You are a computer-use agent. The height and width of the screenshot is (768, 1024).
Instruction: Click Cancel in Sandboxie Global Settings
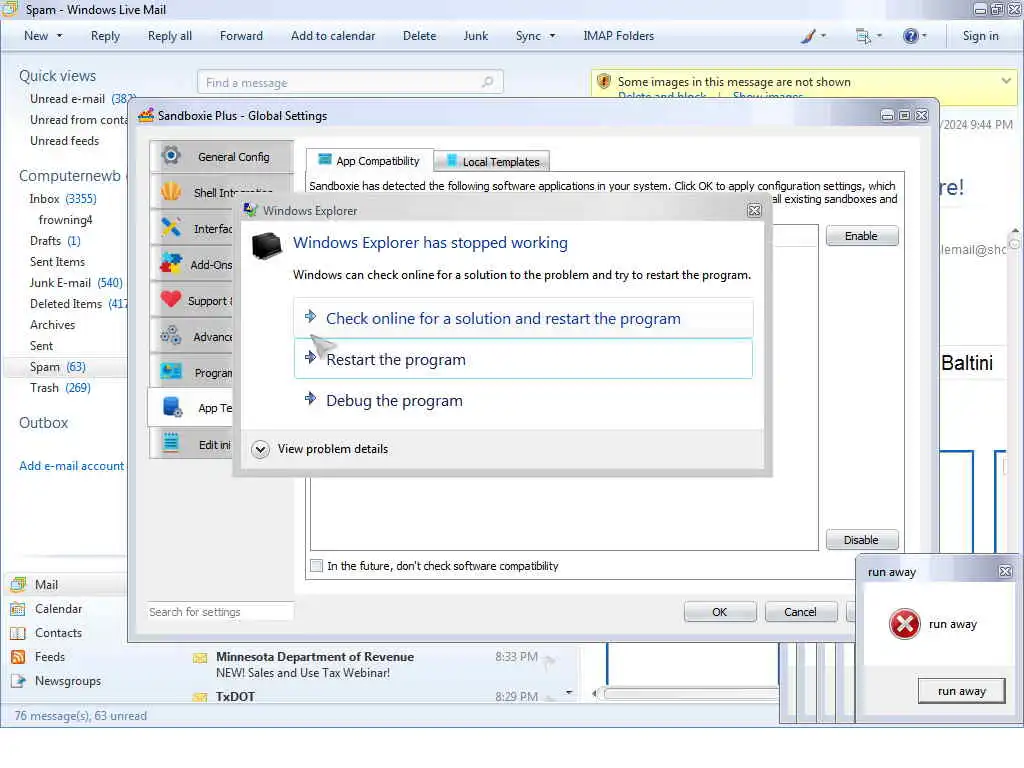point(800,612)
